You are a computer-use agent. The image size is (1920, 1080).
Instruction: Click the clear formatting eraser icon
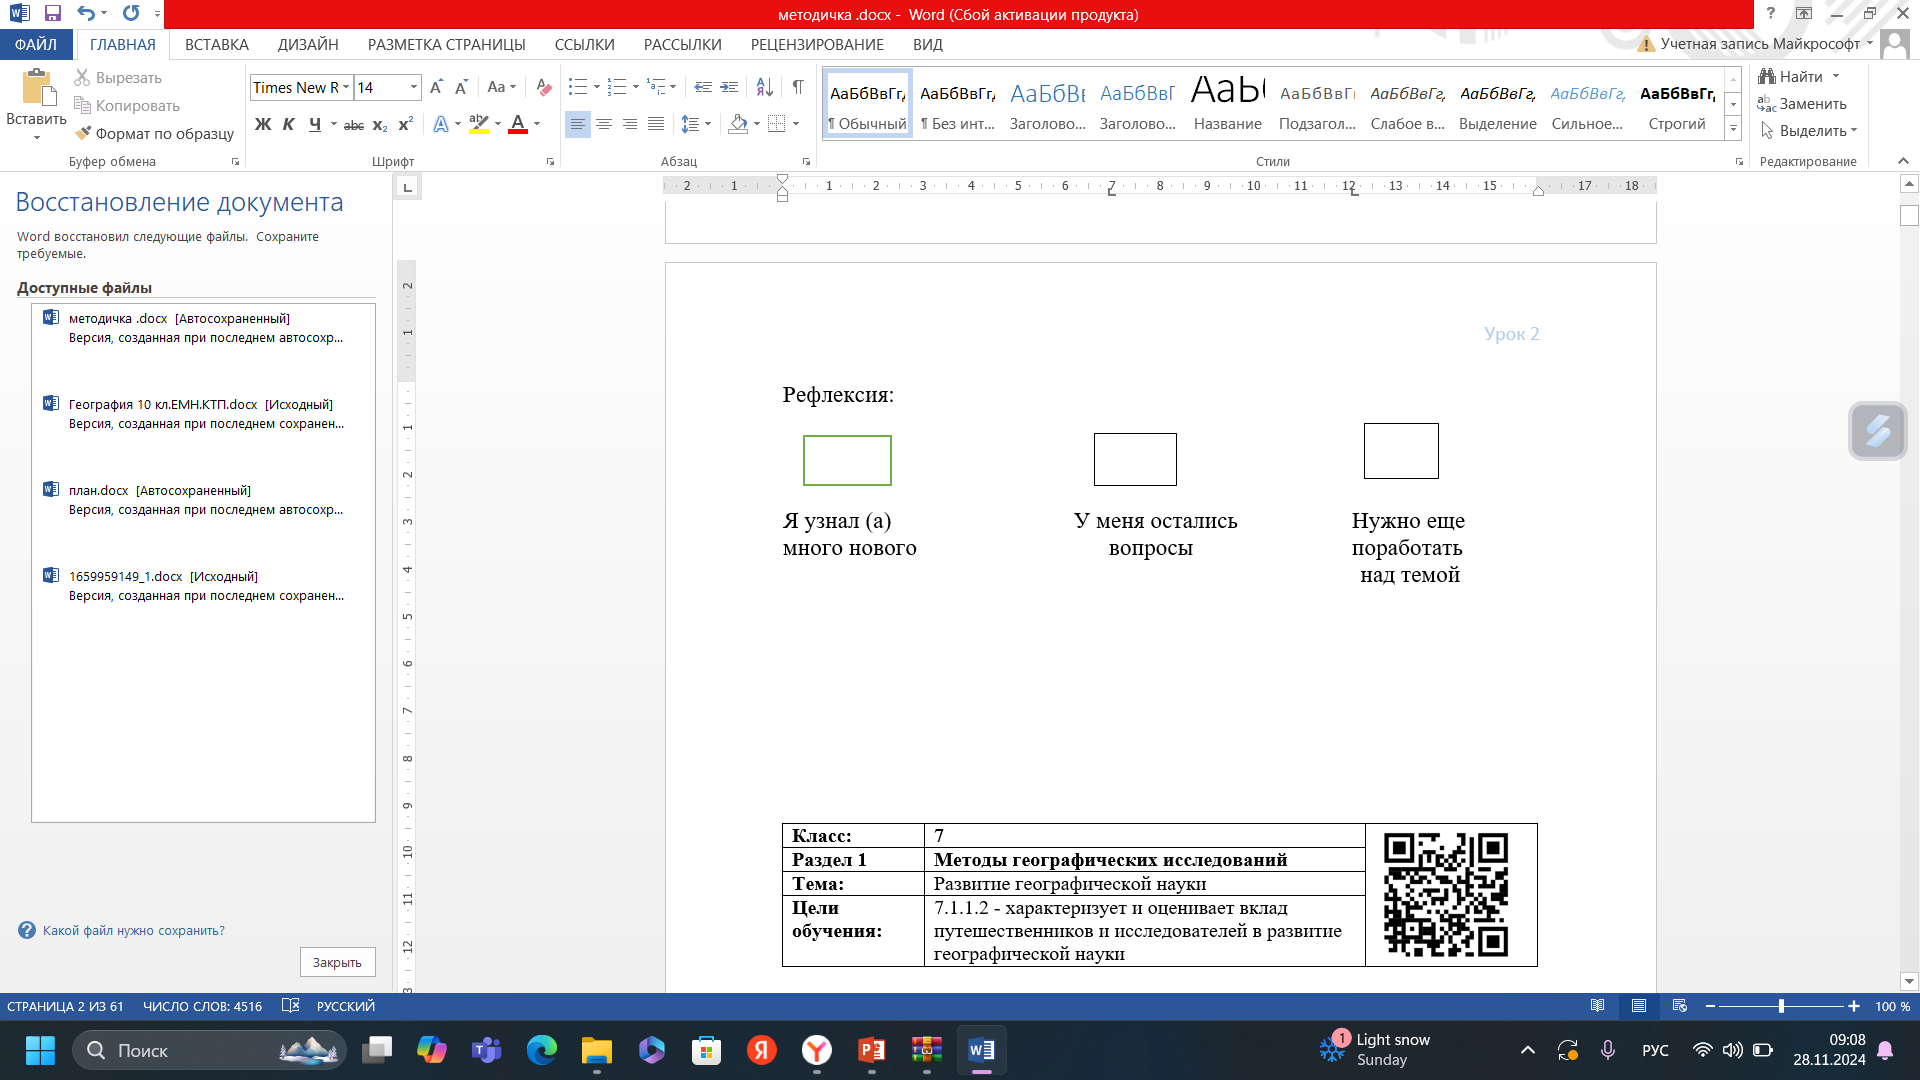(543, 87)
